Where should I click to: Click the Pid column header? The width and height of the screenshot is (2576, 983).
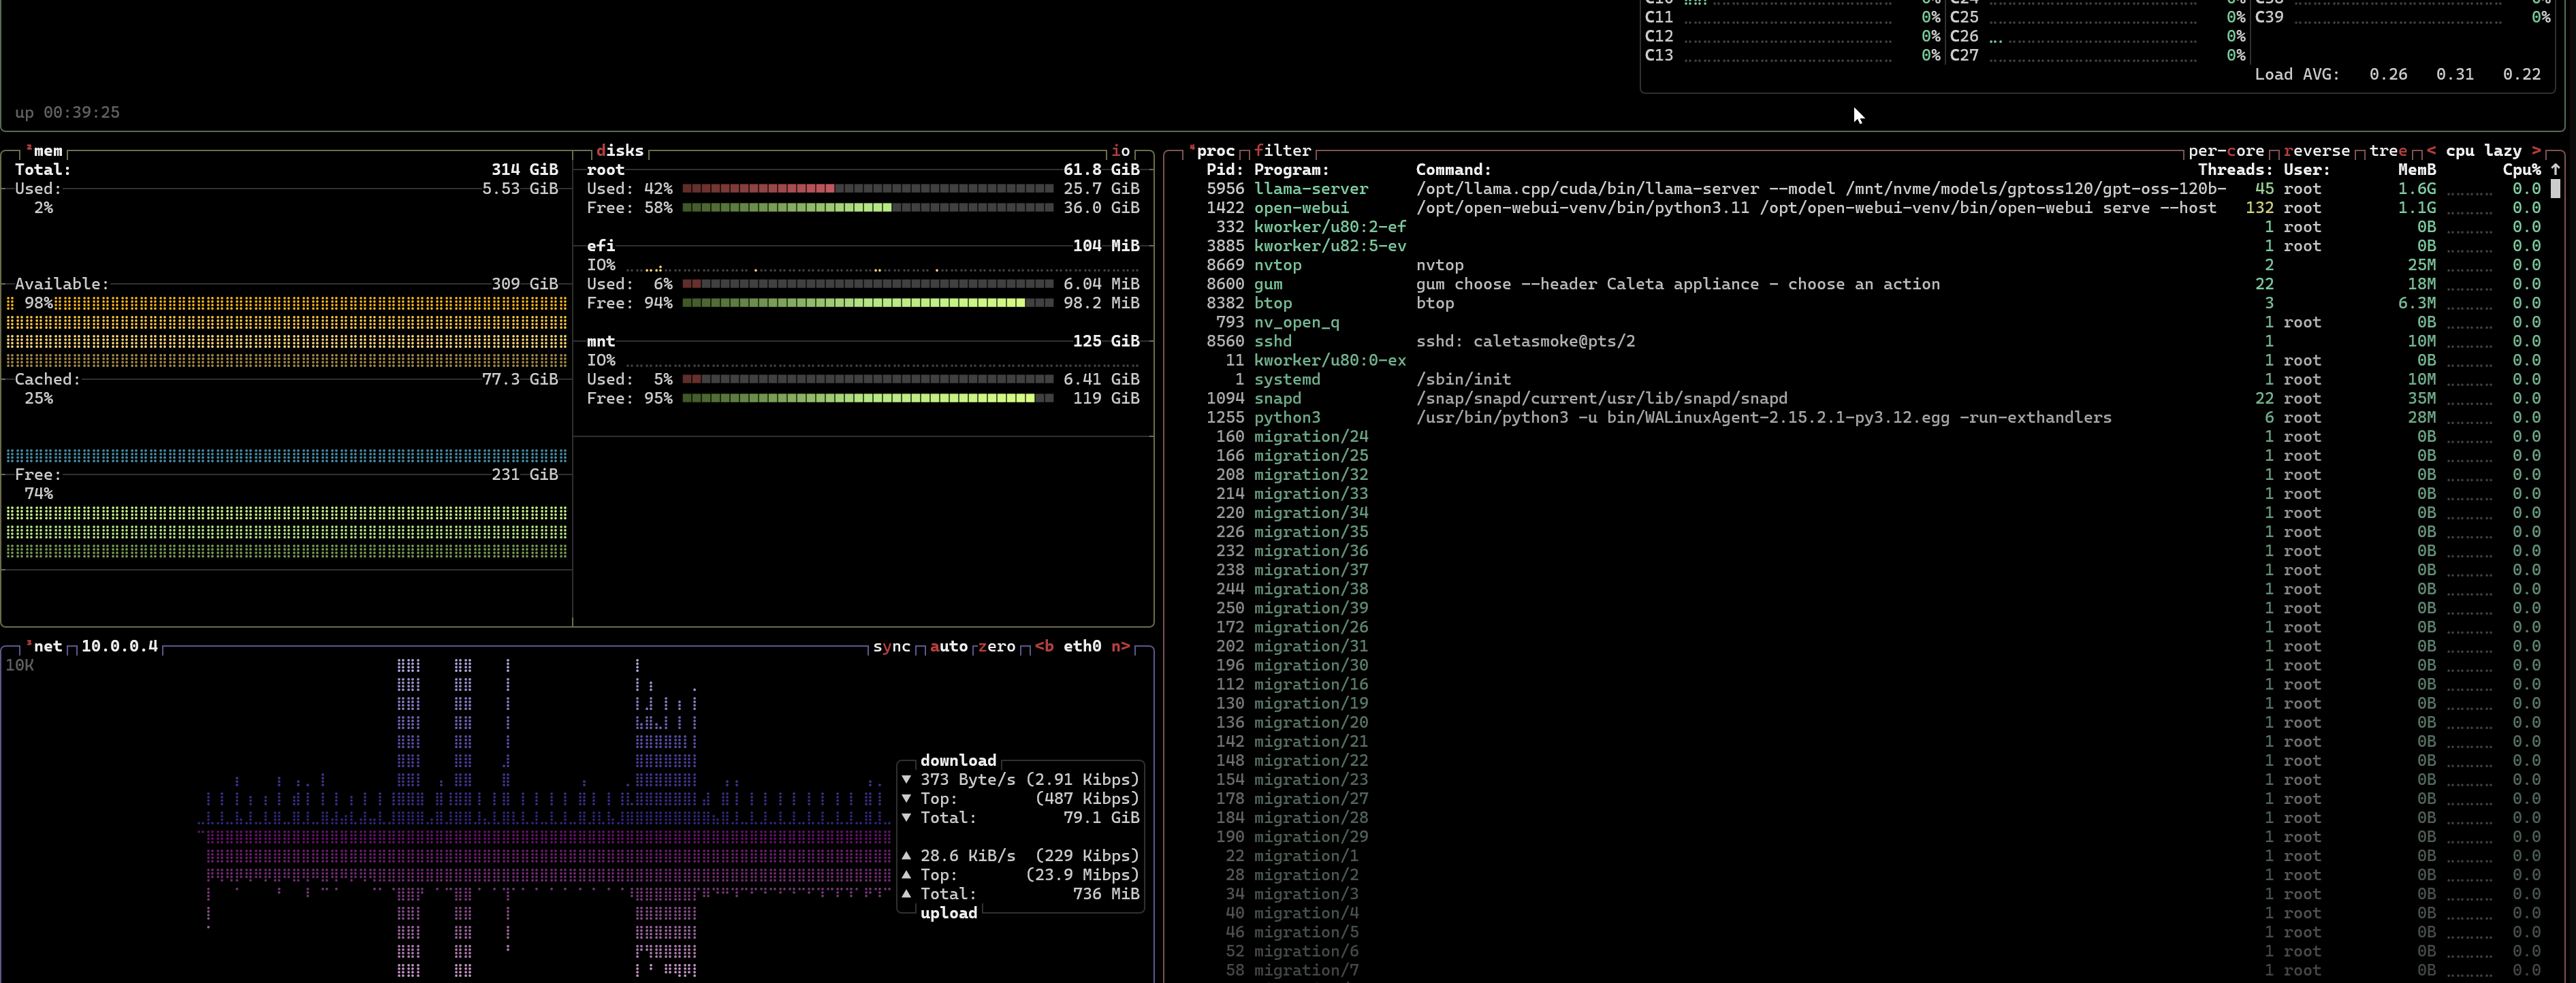tap(1225, 170)
